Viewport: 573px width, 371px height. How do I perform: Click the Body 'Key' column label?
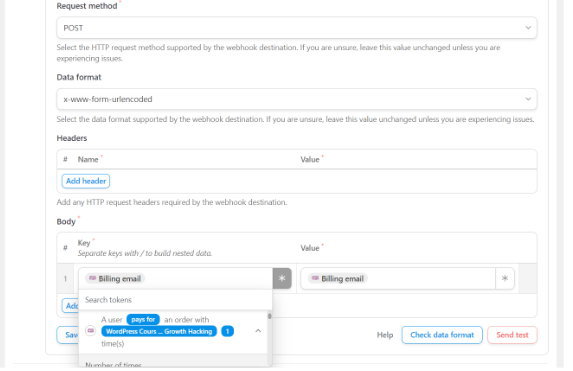point(84,243)
